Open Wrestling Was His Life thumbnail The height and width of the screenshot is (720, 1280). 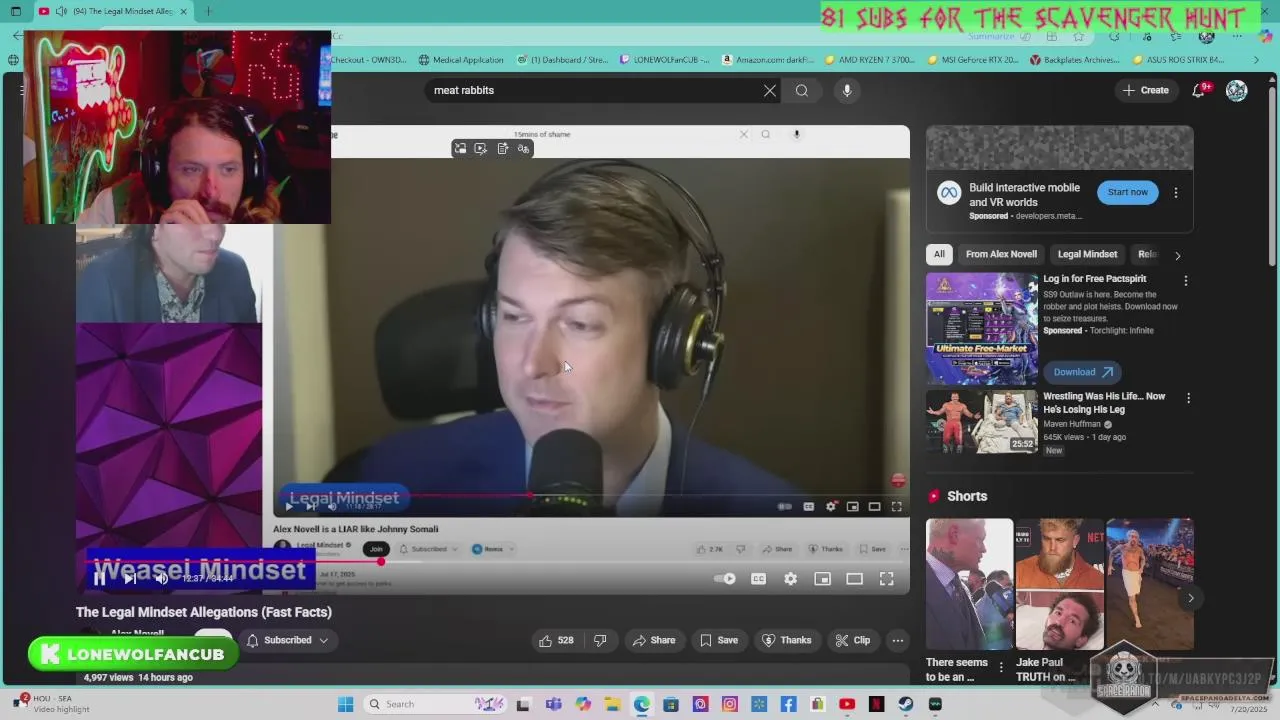pos(982,422)
